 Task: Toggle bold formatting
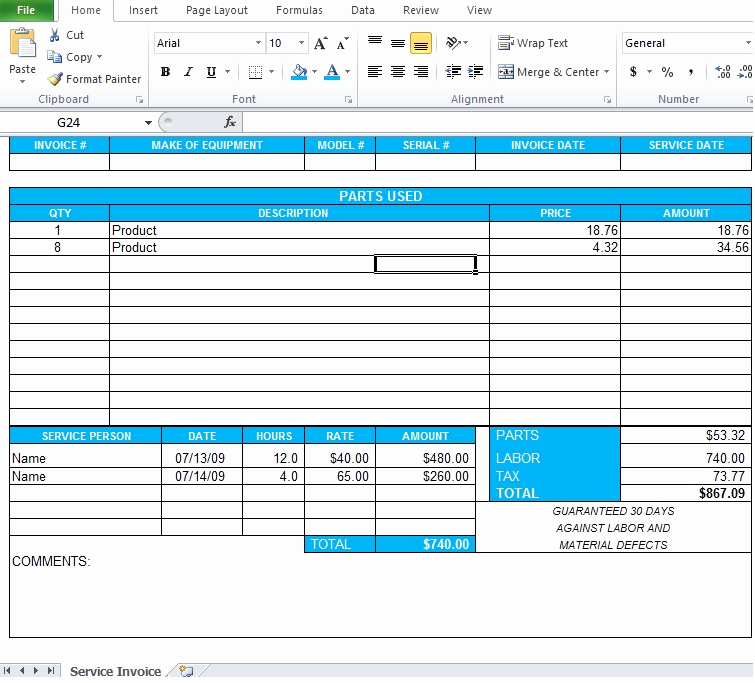click(165, 72)
